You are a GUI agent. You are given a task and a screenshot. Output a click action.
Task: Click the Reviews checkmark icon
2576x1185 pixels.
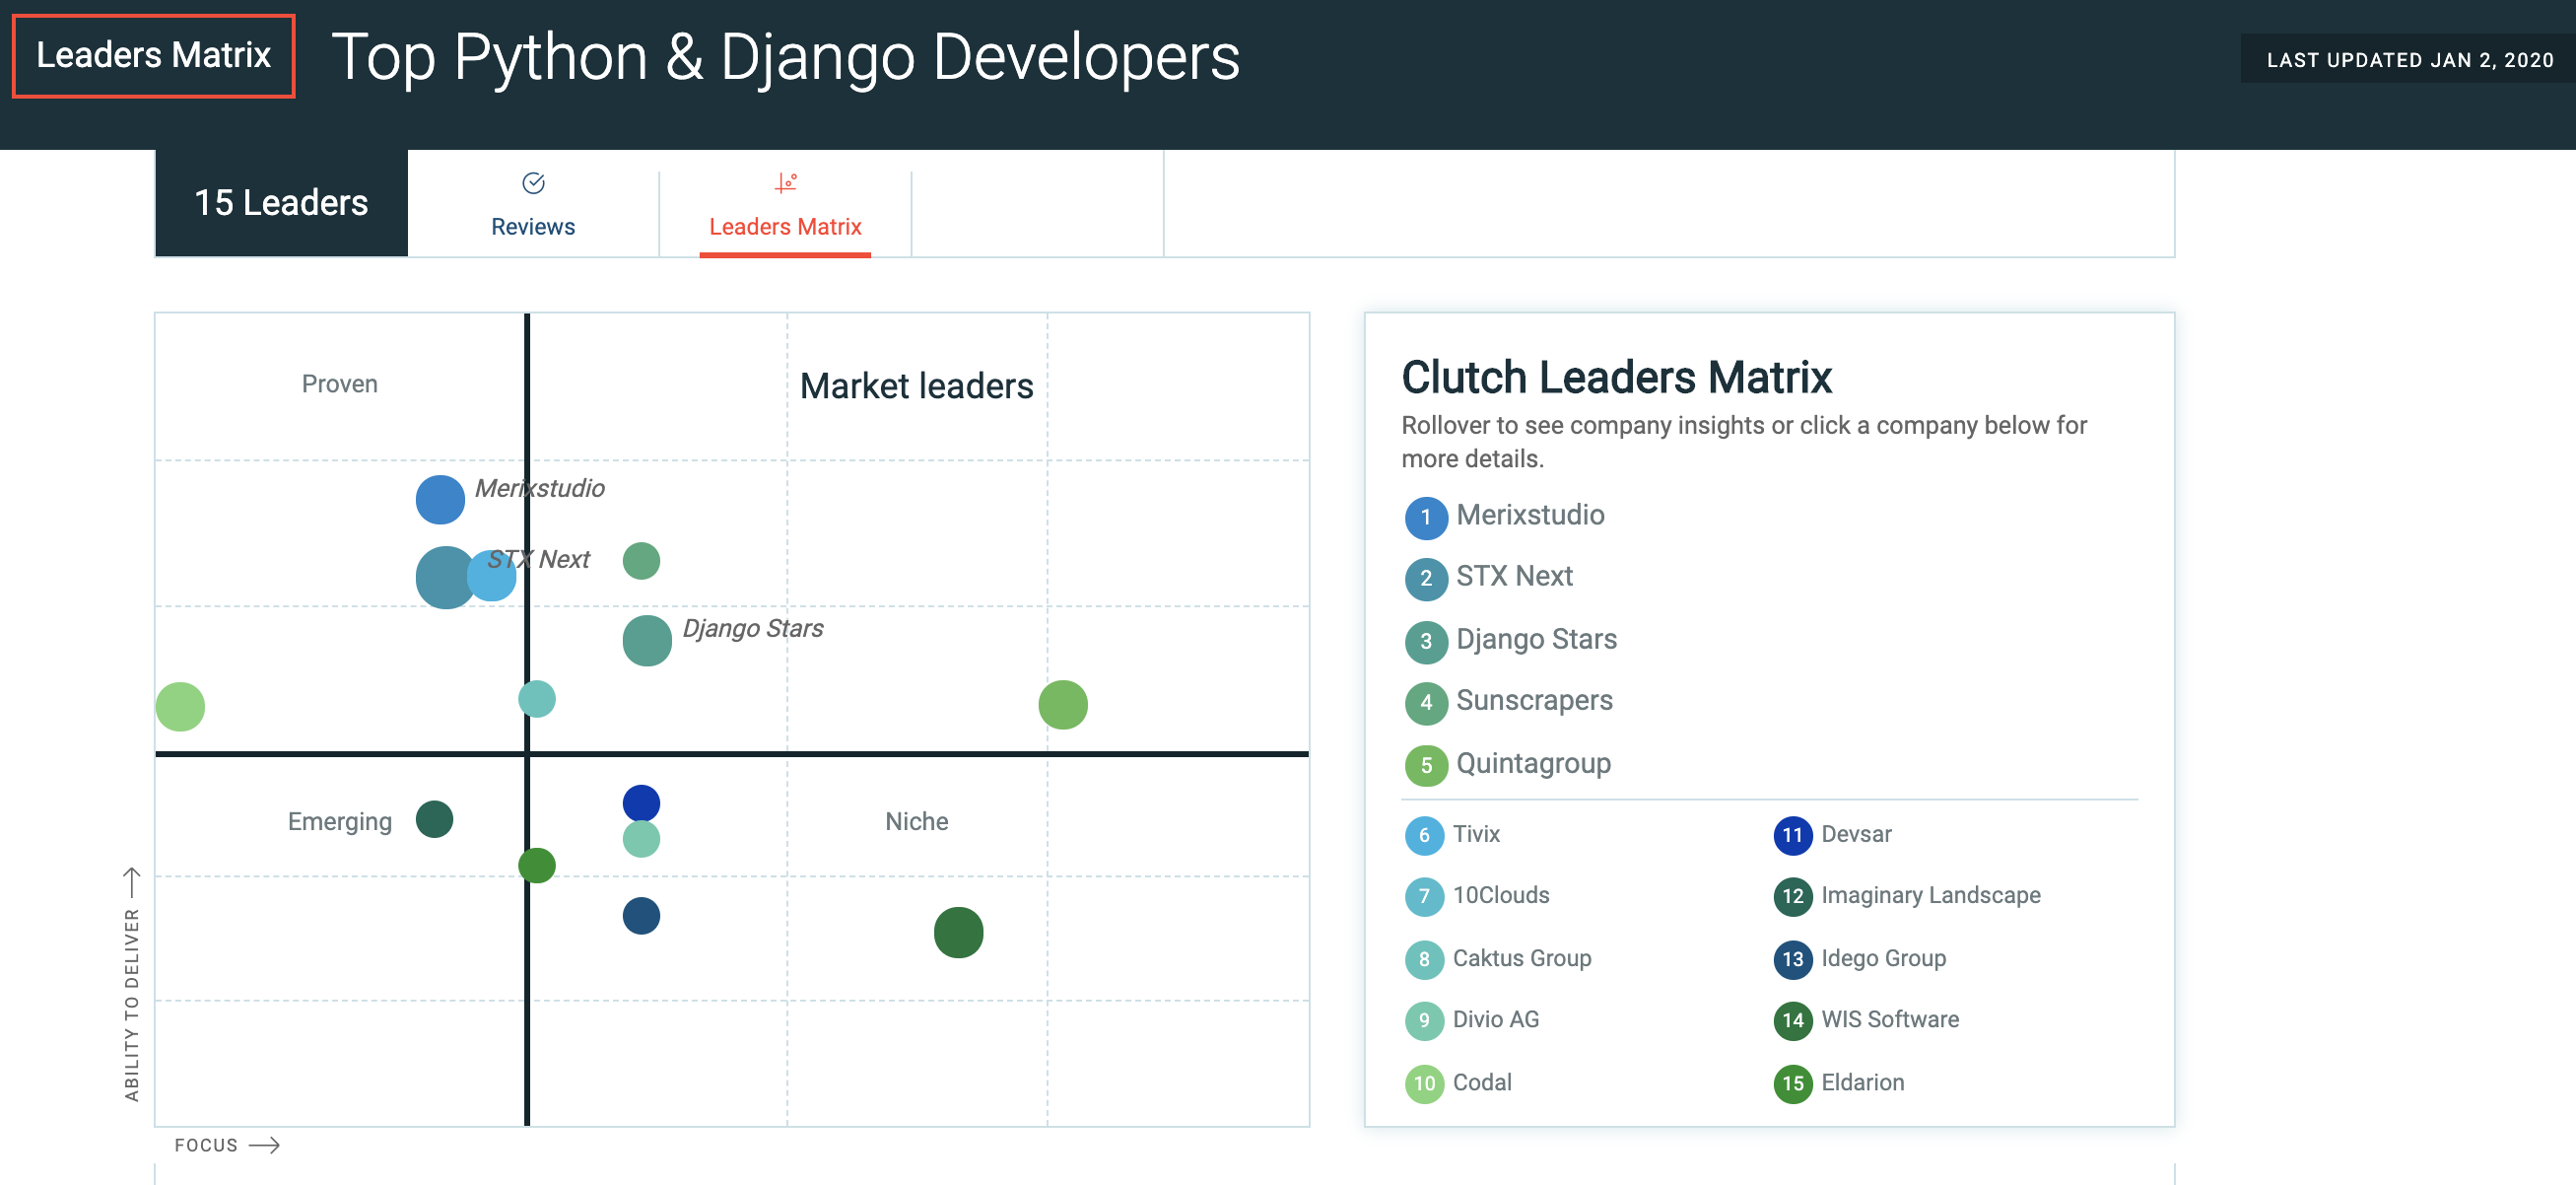pyautogui.click(x=533, y=183)
